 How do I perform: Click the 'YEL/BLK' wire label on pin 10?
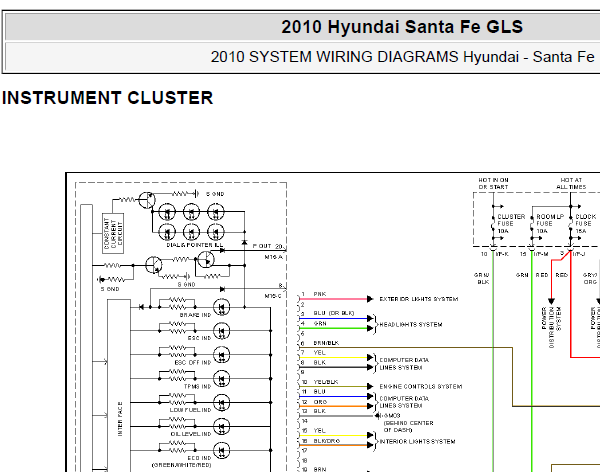coord(326,382)
